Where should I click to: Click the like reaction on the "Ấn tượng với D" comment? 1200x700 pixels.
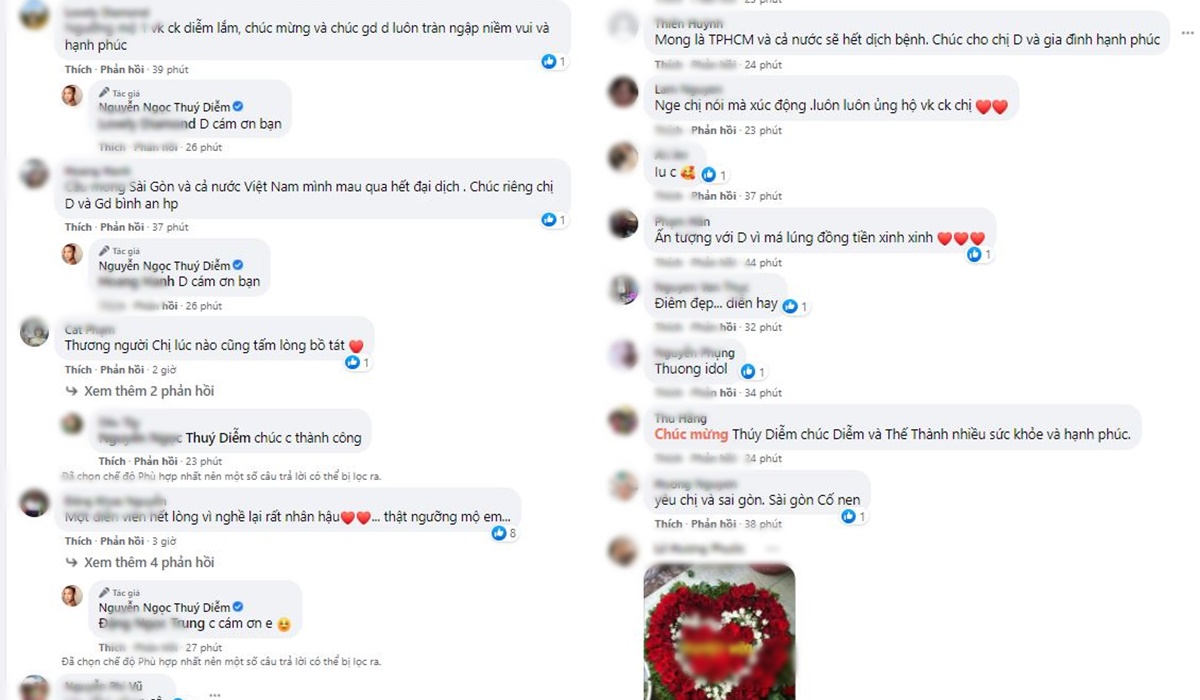click(974, 255)
